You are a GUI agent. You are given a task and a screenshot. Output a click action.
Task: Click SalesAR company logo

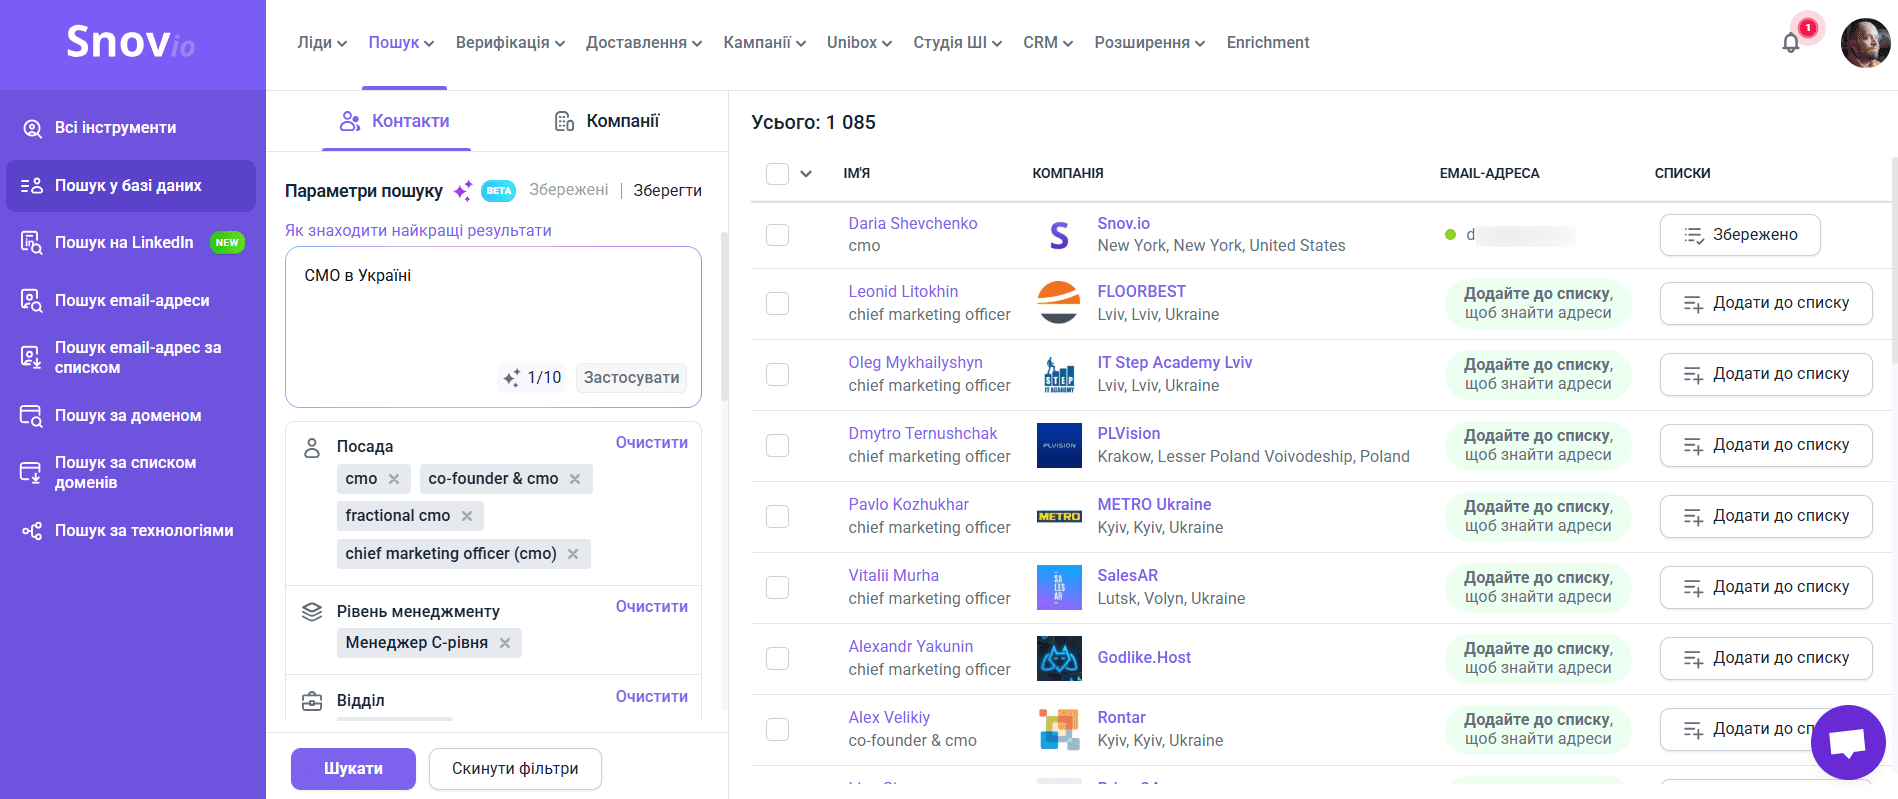tap(1059, 587)
